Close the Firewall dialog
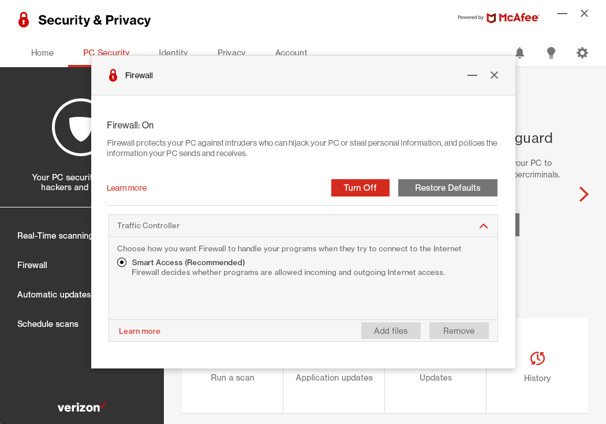Screen dimensions: 606x424 click(494, 75)
